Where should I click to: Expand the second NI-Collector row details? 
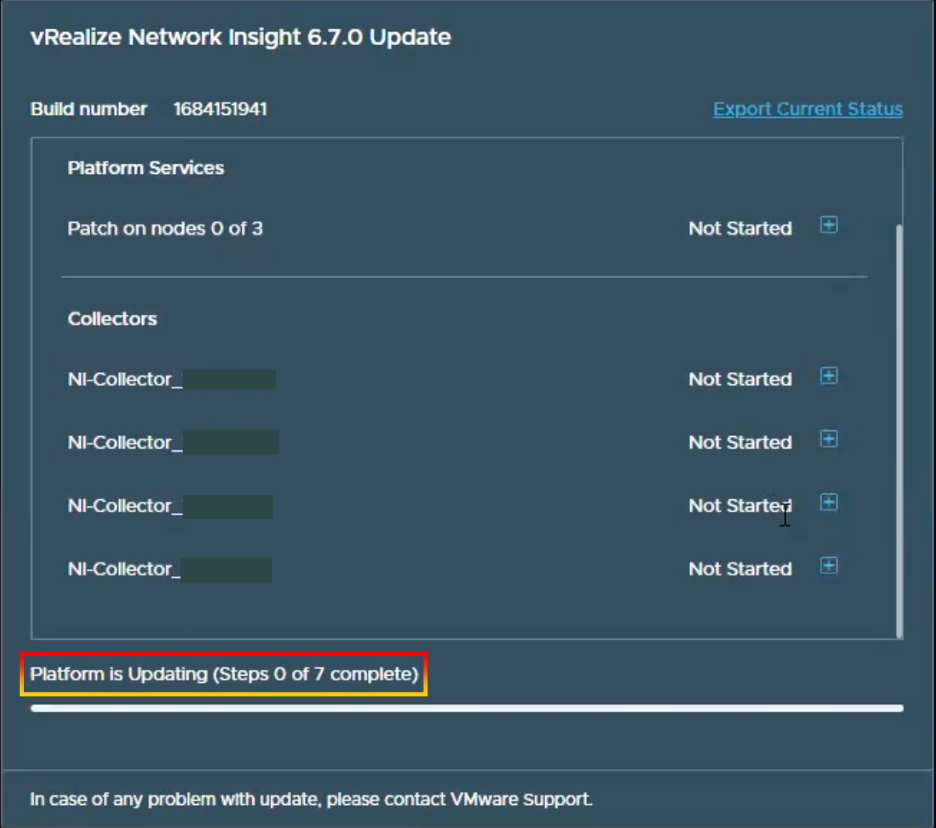(829, 439)
